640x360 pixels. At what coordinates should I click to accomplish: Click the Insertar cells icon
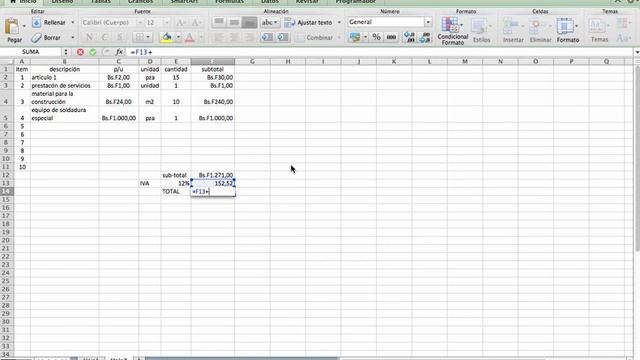click(x=513, y=31)
